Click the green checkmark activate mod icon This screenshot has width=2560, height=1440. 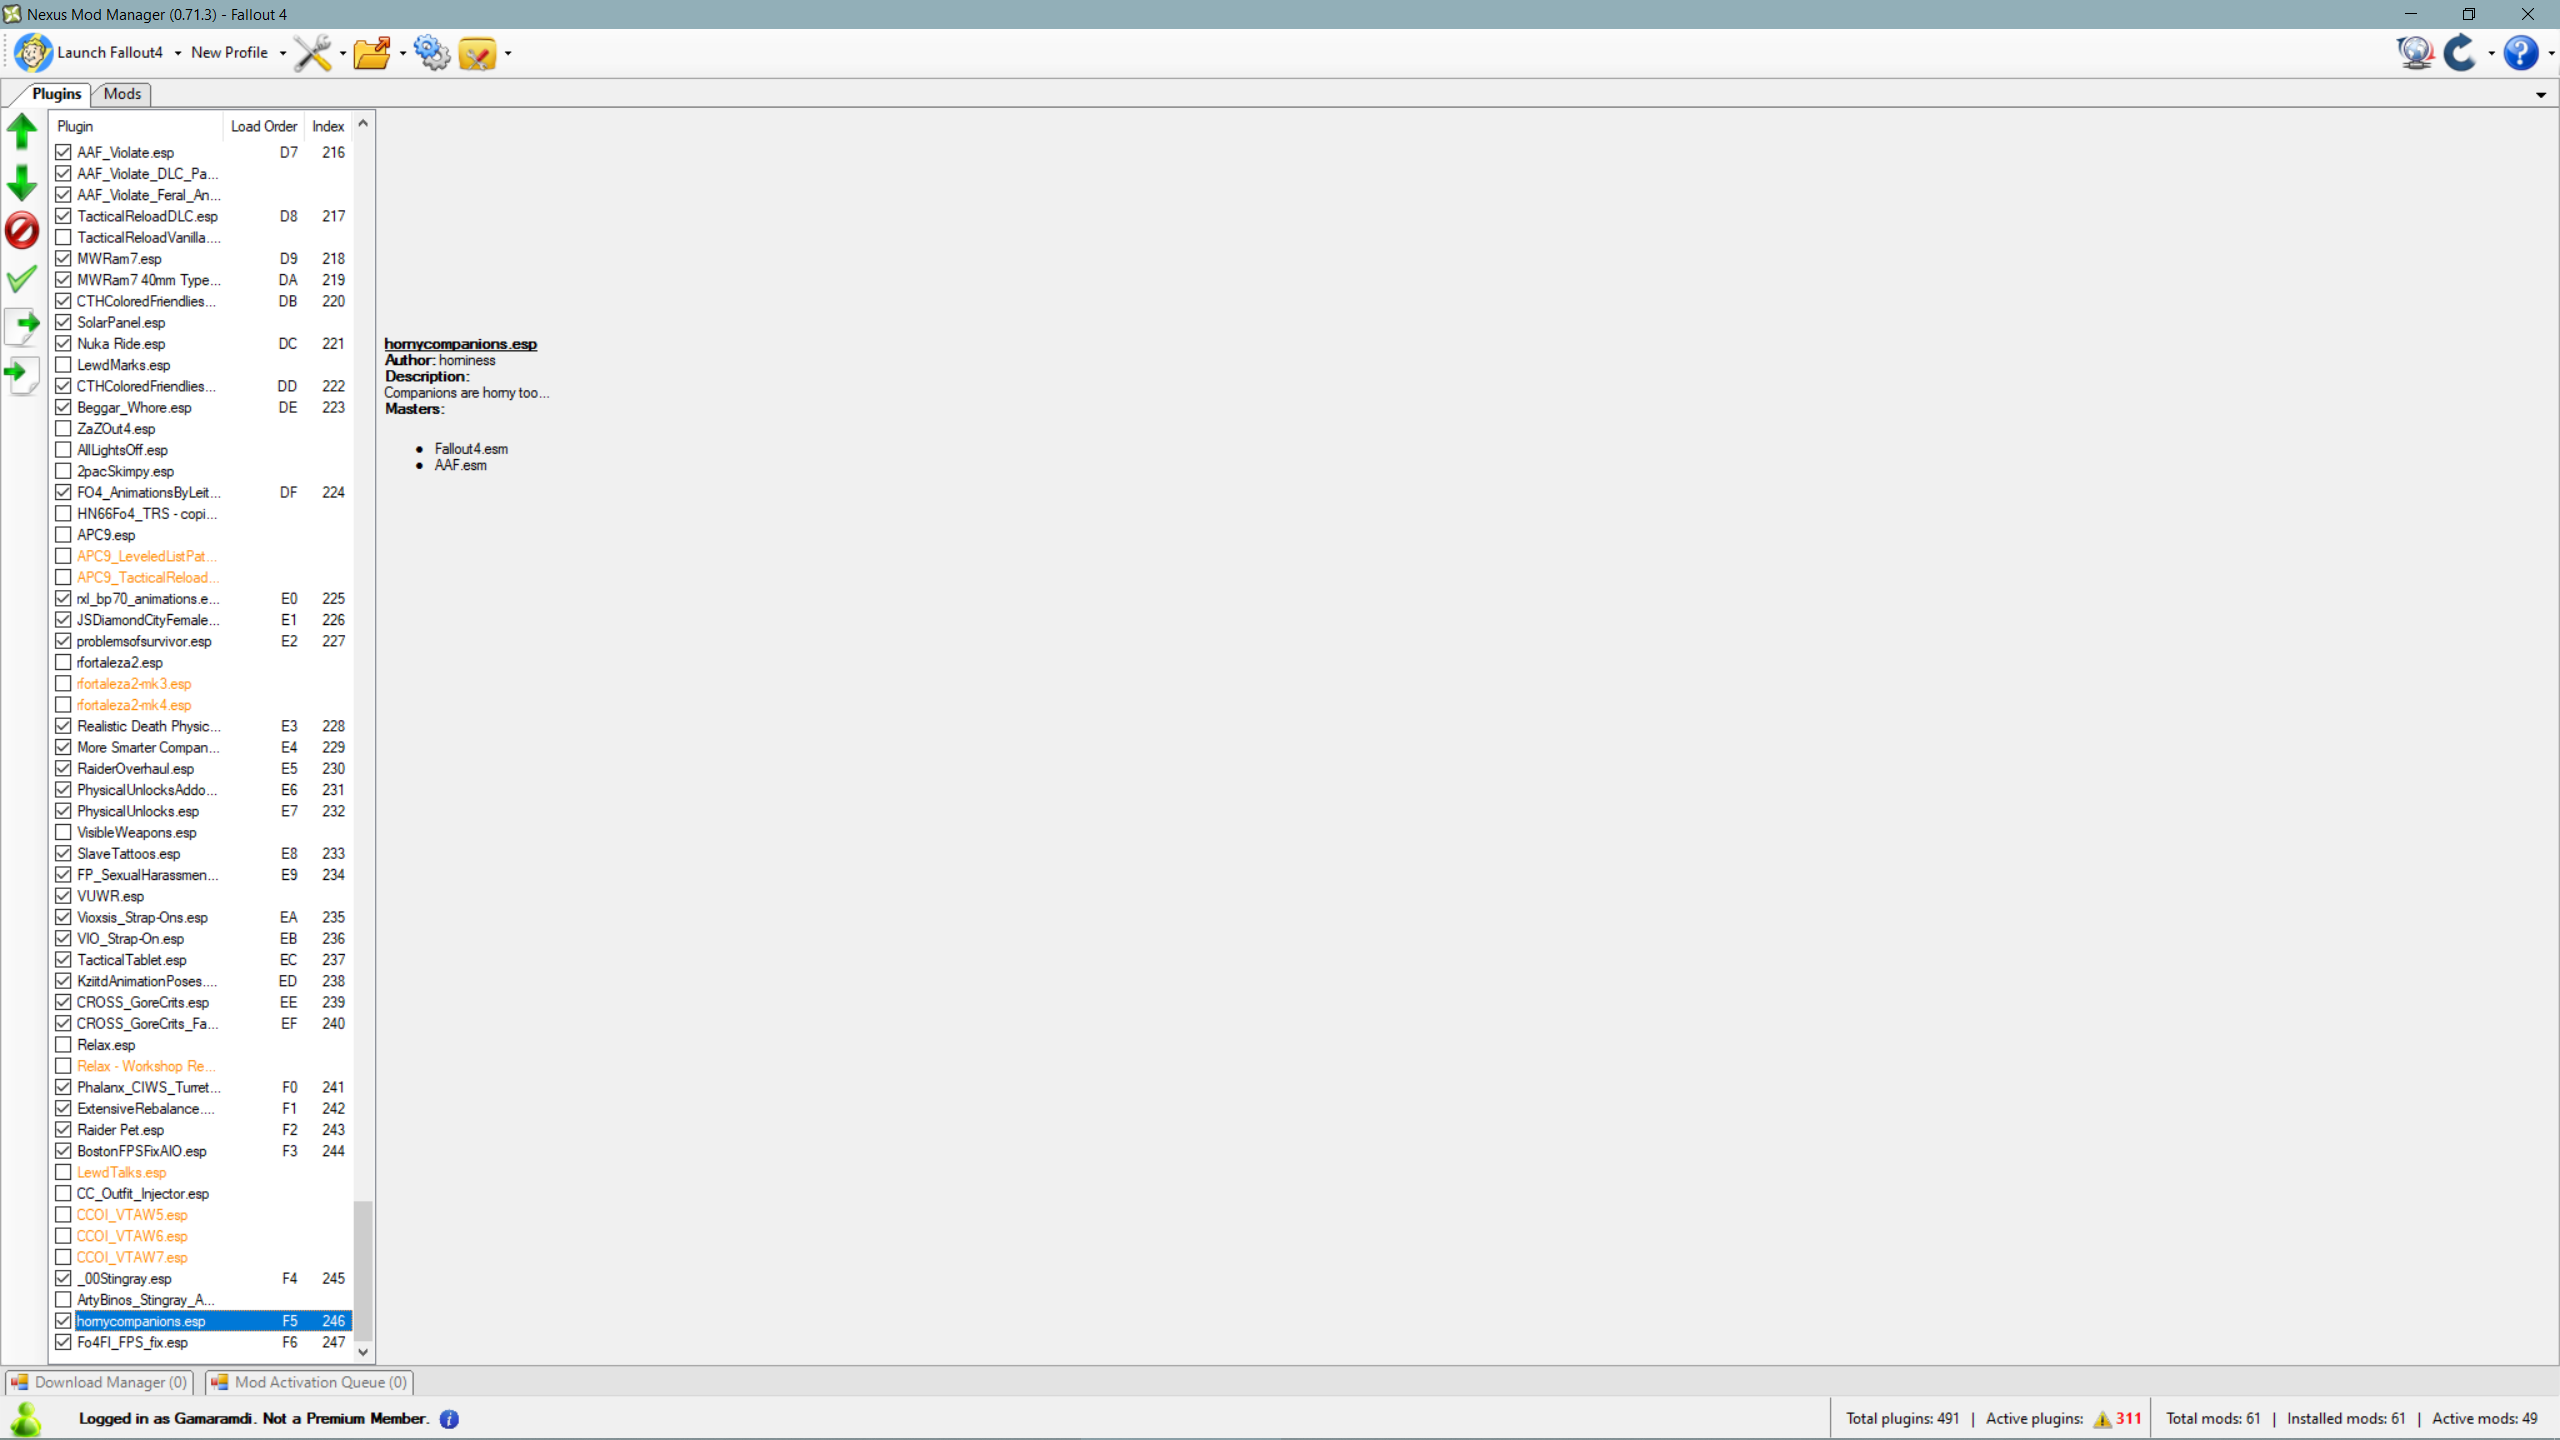click(23, 278)
